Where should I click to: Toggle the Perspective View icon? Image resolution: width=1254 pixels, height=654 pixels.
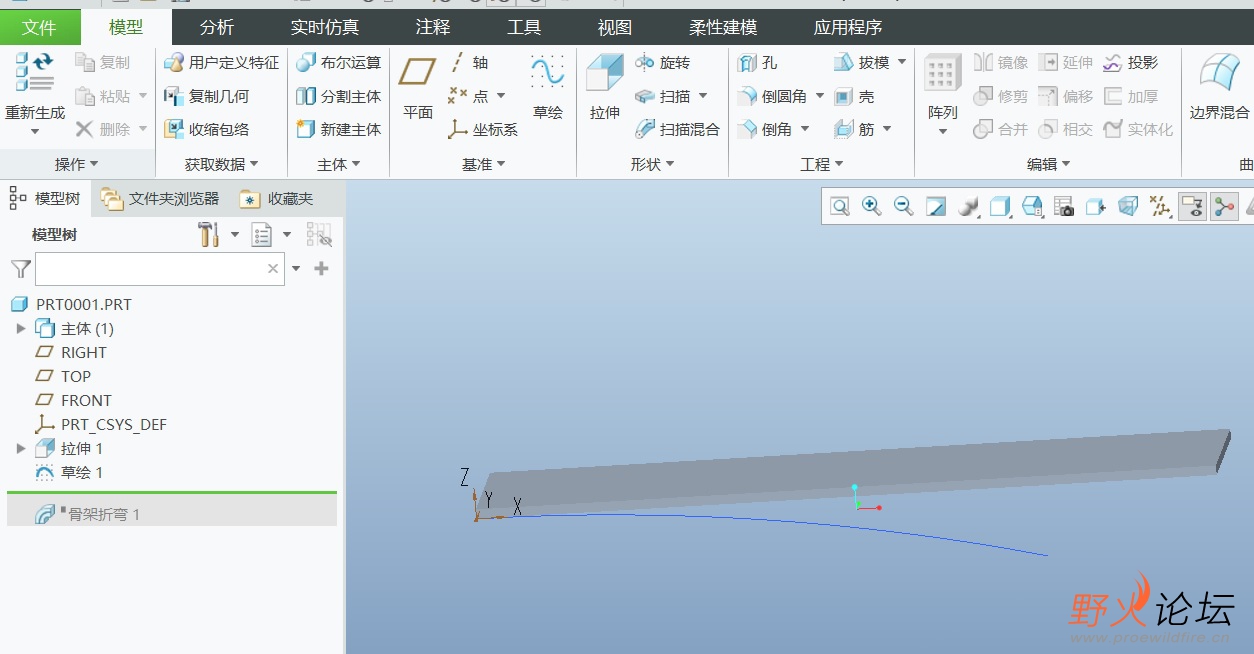(x=1128, y=206)
